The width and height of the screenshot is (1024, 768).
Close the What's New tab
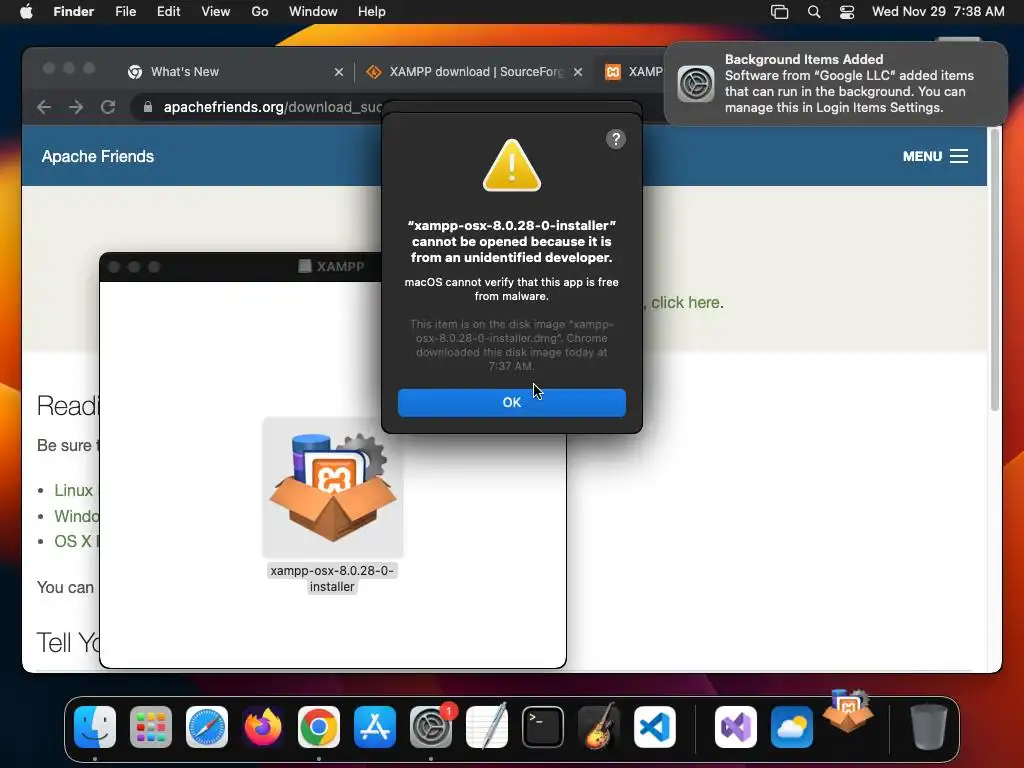tap(338, 72)
